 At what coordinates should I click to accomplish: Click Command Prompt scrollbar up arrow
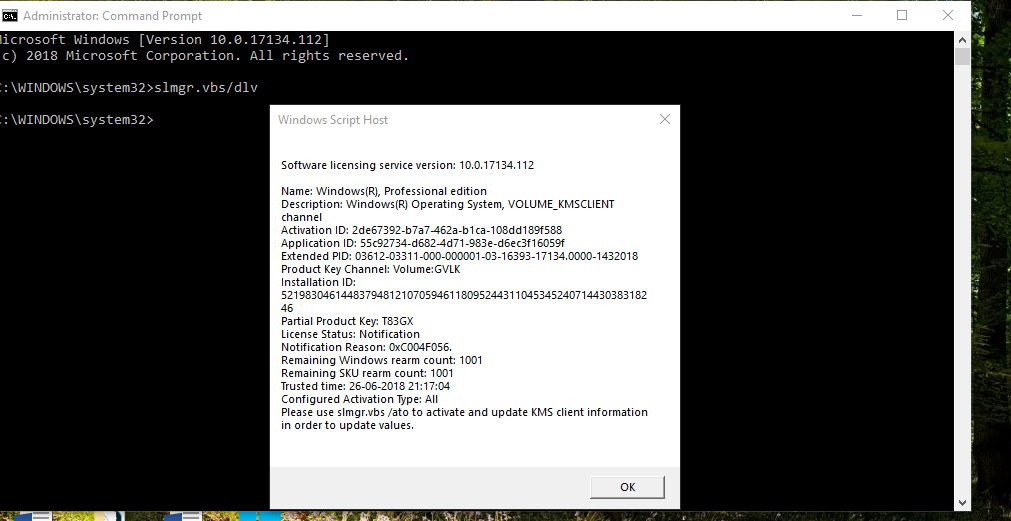[x=963, y=39]
